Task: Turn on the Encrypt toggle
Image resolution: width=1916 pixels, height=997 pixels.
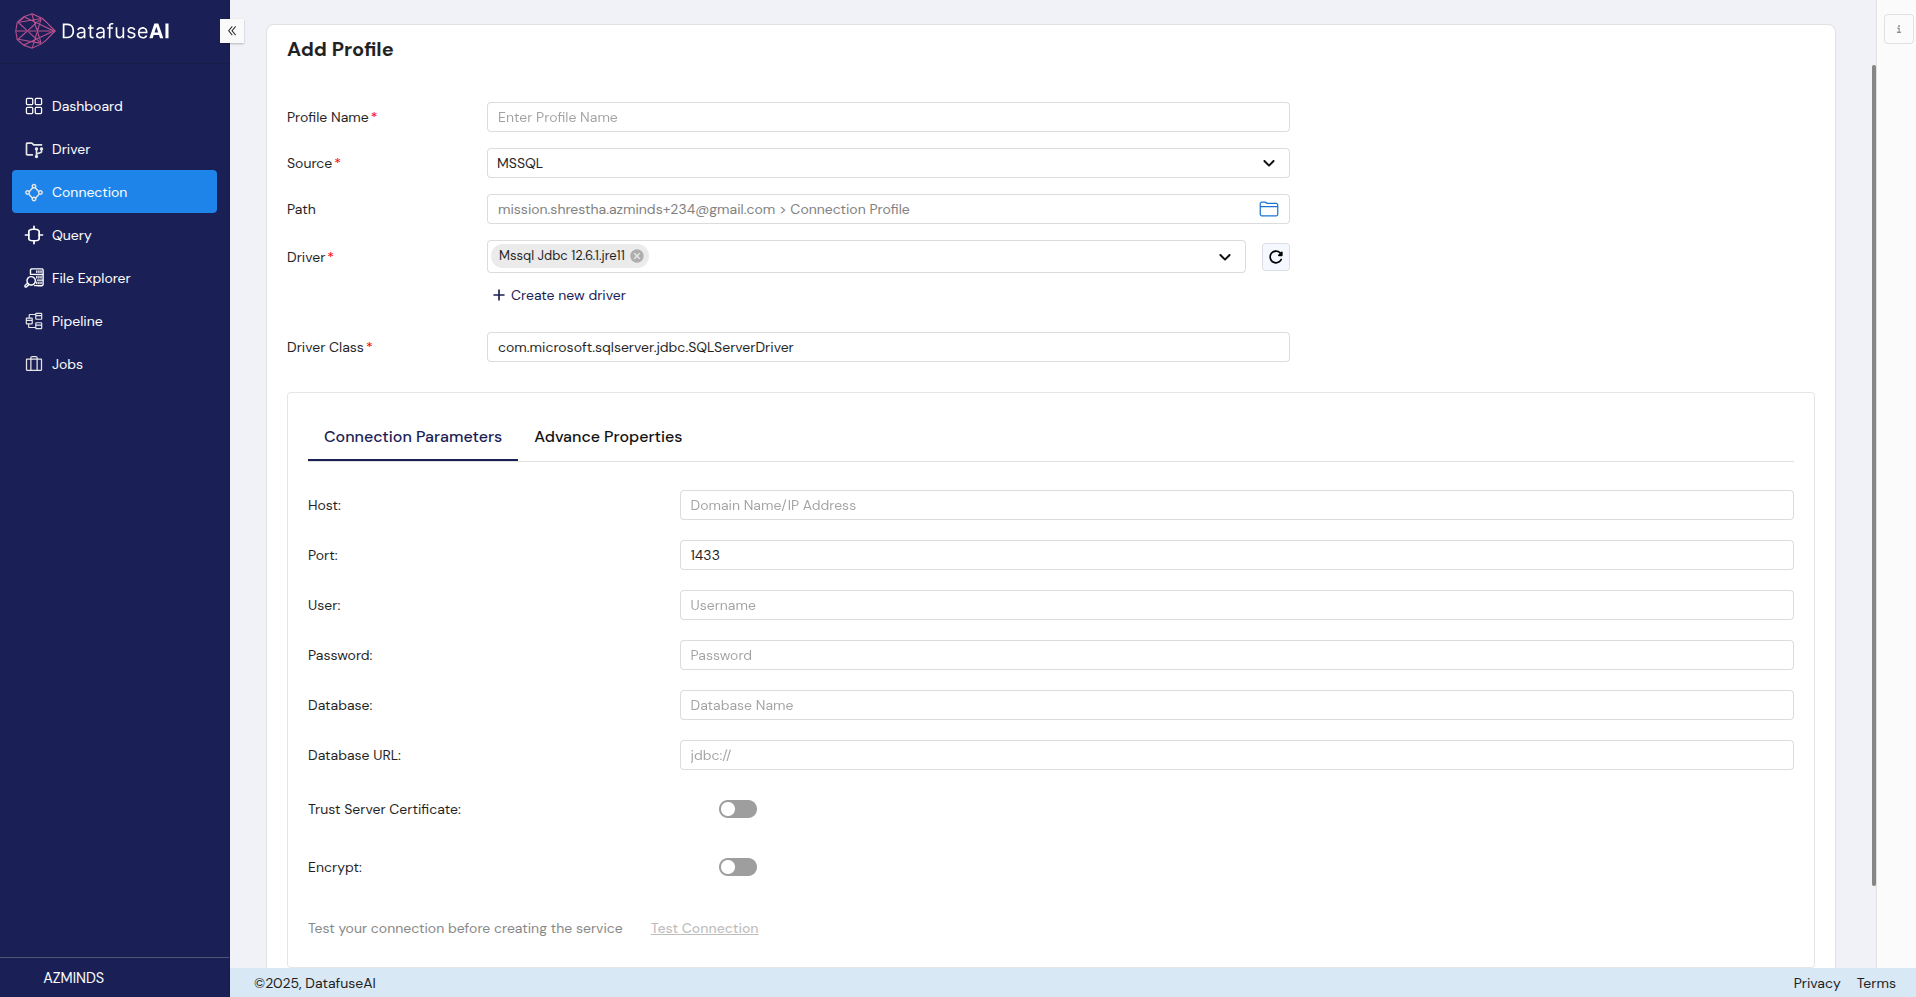Action: (x=737, y=867)
